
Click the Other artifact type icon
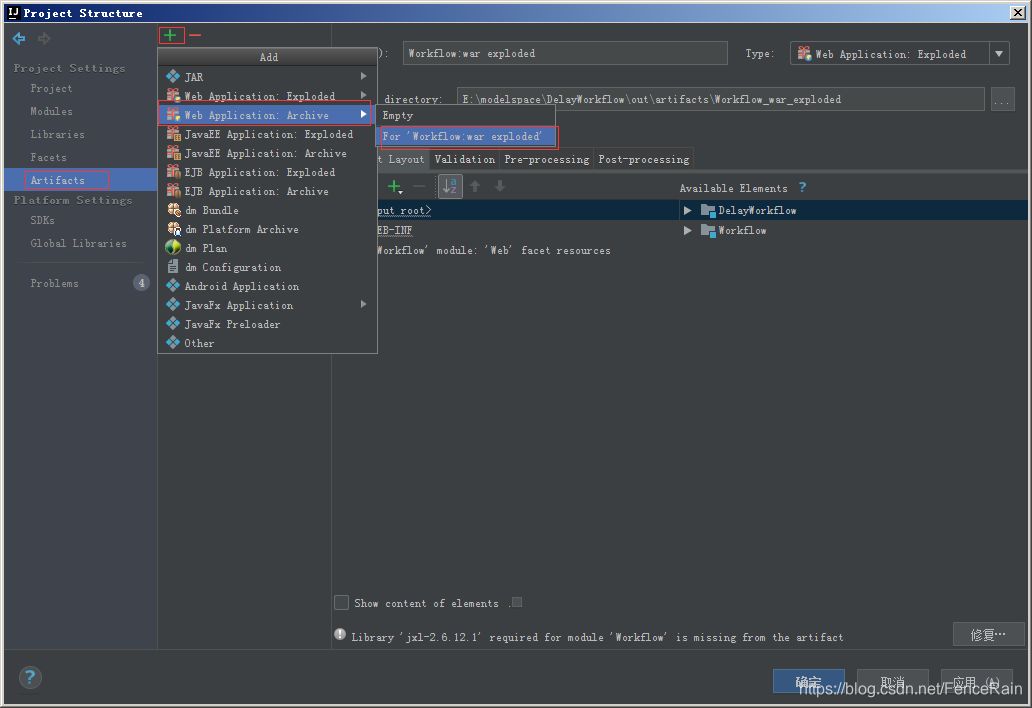click(173, 343)
